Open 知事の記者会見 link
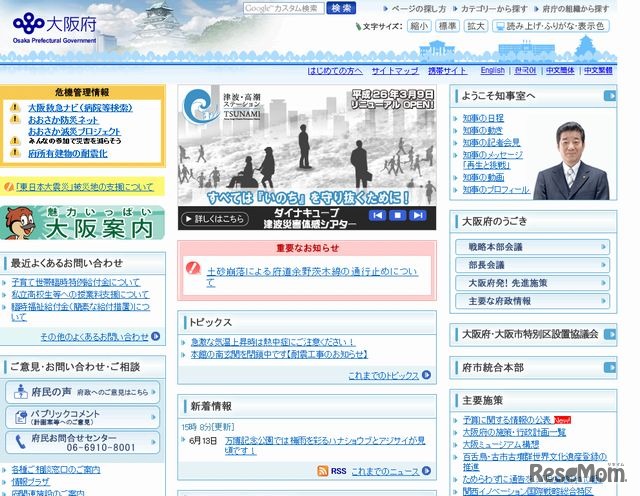640x496 pixels. tap(491, 142)
